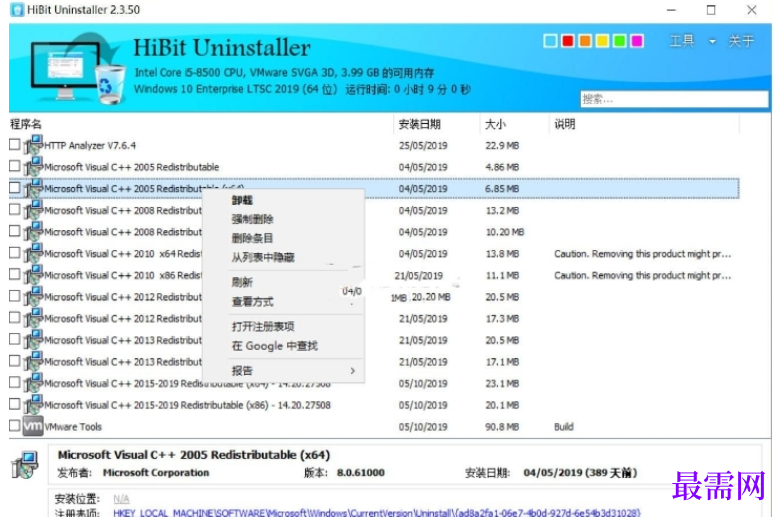
Task: Click the 22.9 MB size cell
Action: coord(502,146)
